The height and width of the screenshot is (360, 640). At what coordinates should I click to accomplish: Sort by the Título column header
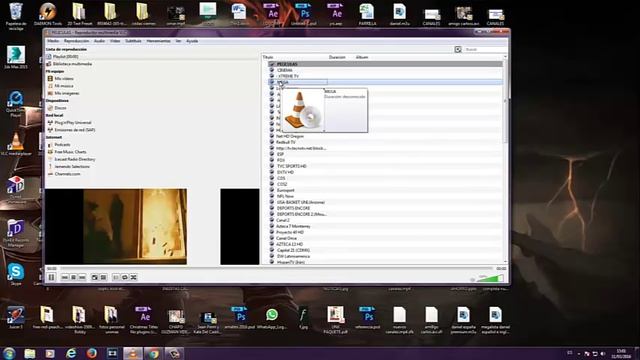268,57
